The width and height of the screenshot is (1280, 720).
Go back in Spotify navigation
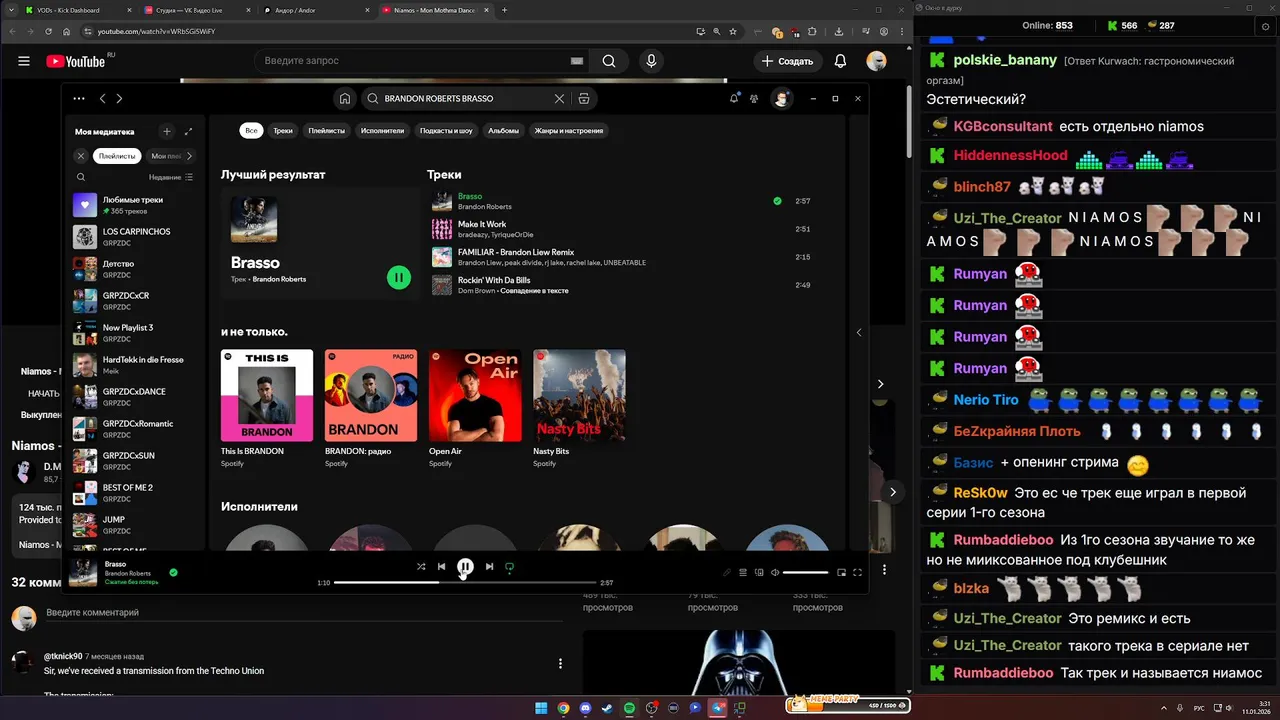point(102,99)
